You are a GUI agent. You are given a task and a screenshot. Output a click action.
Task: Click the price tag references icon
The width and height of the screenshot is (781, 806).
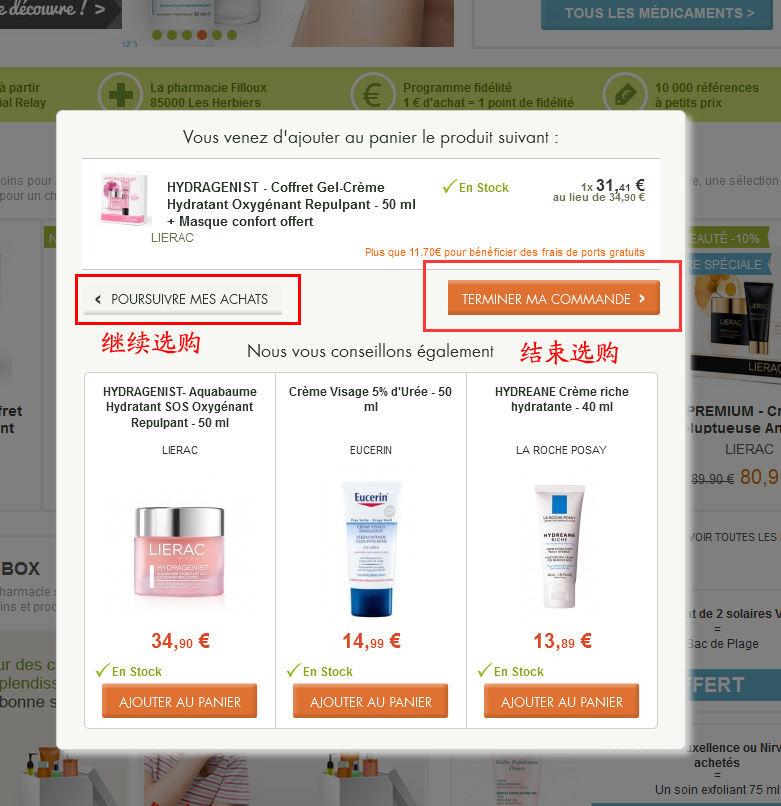pyautogui.click(x=625, y=95)
